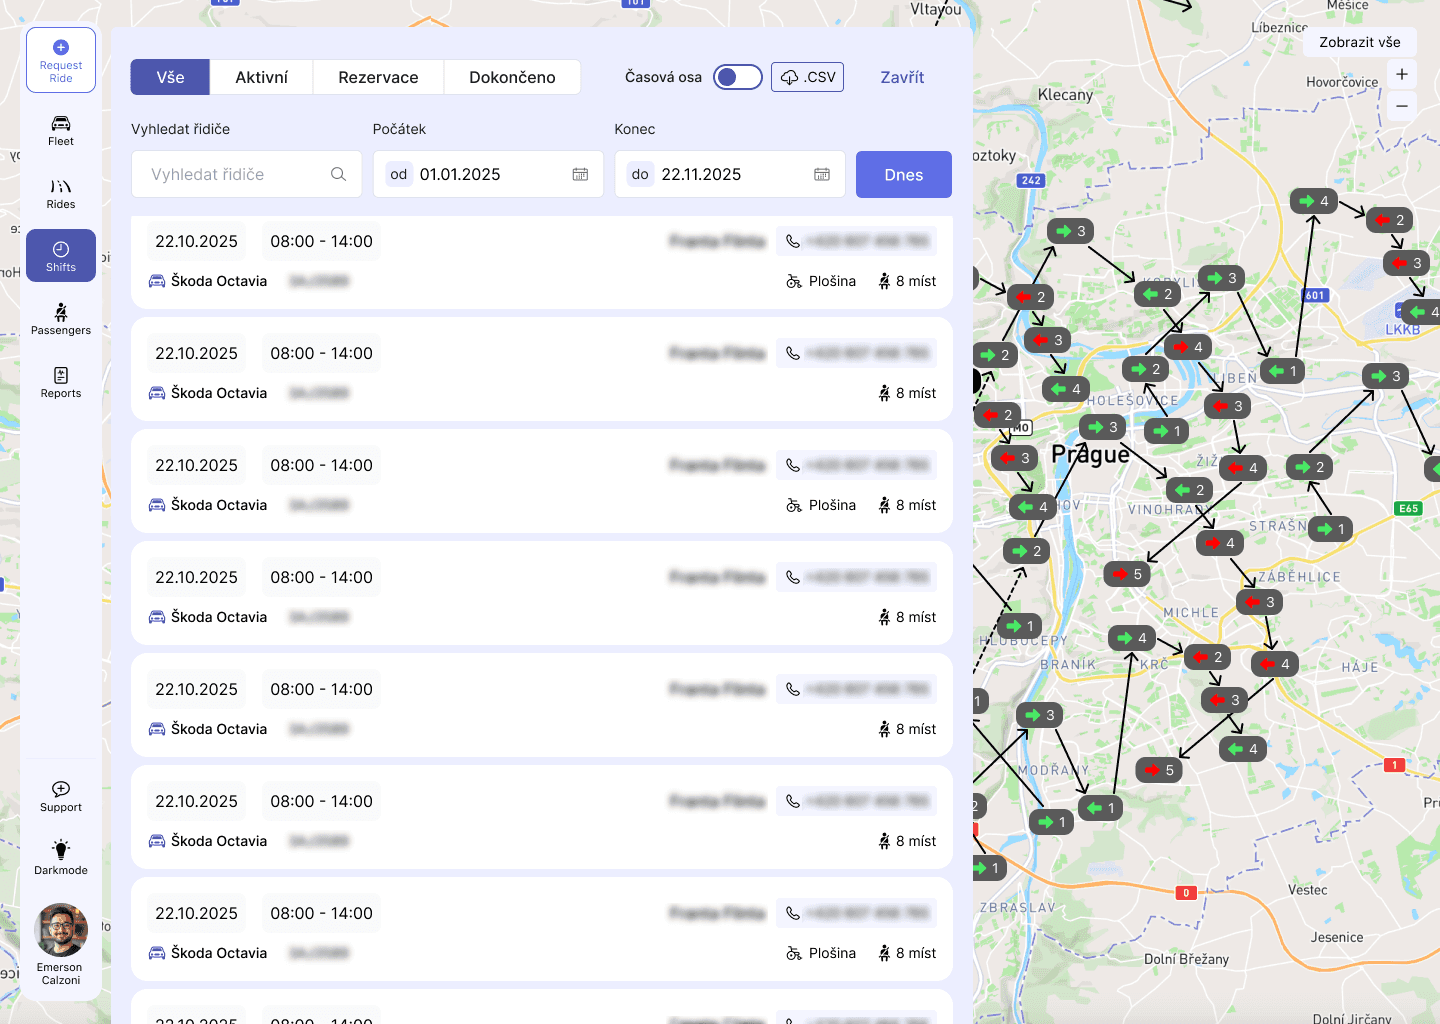This screenshot has height=1024, width=1440.
Task: Select the Shifts sidebar item
Action: 61,256
